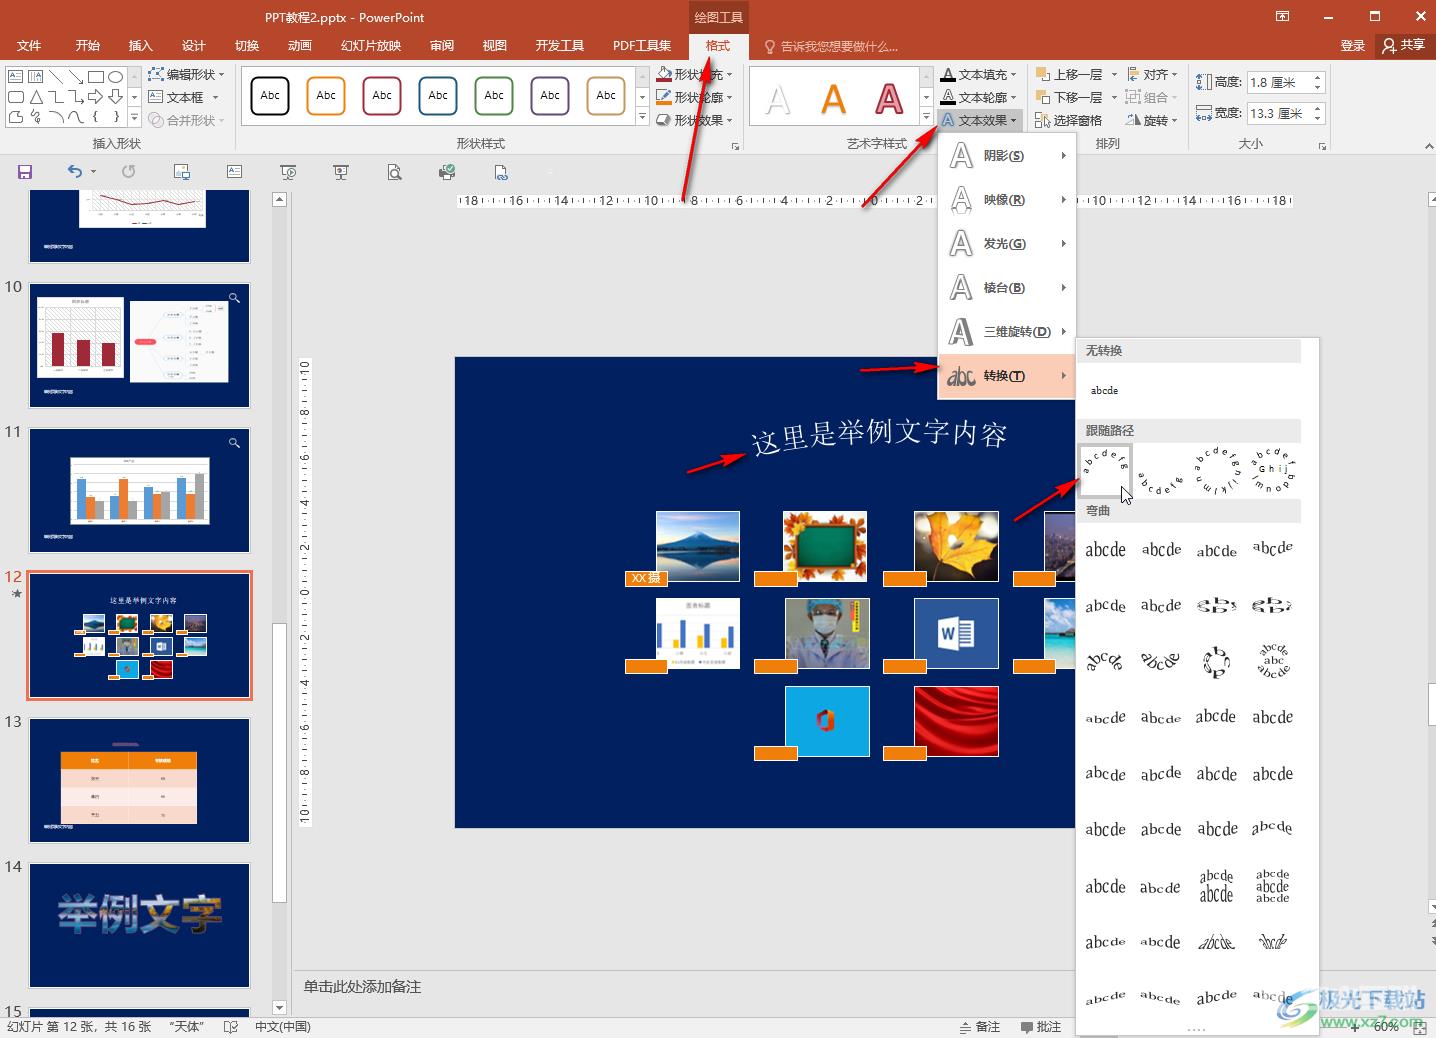Apply the orange outline Abc shape style
Viewport: 1436px width, 1038px height.
point(326,96)
